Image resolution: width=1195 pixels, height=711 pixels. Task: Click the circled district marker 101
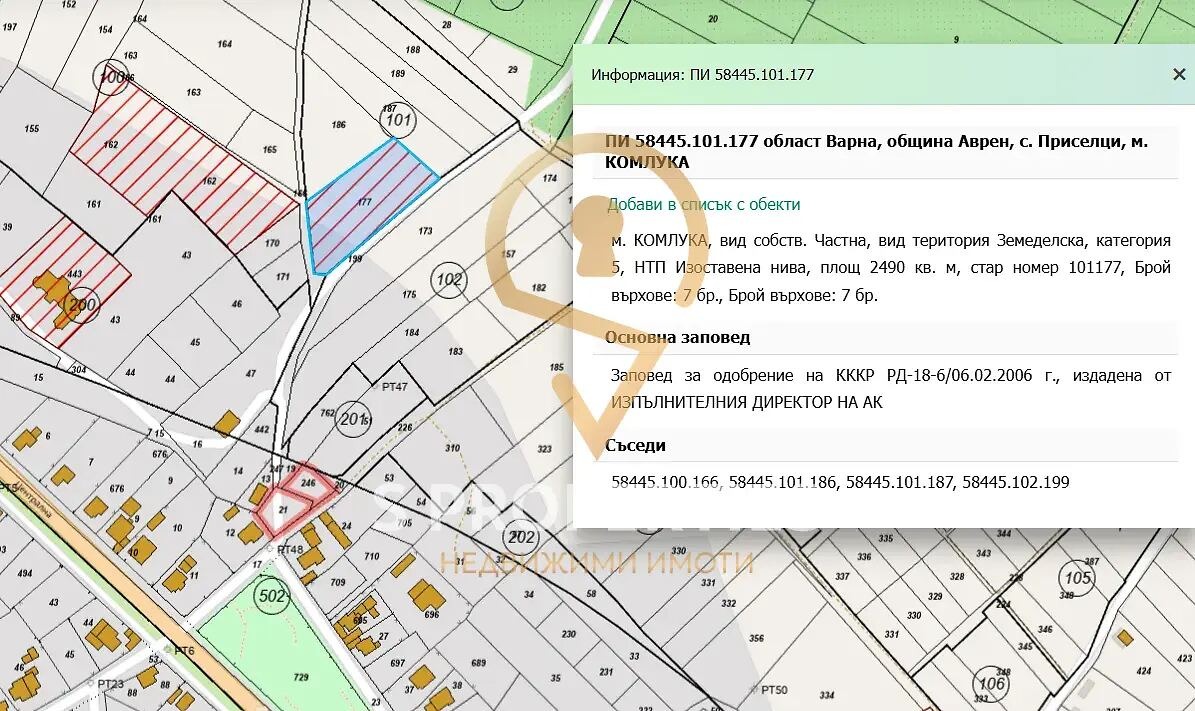coord(398,122)
